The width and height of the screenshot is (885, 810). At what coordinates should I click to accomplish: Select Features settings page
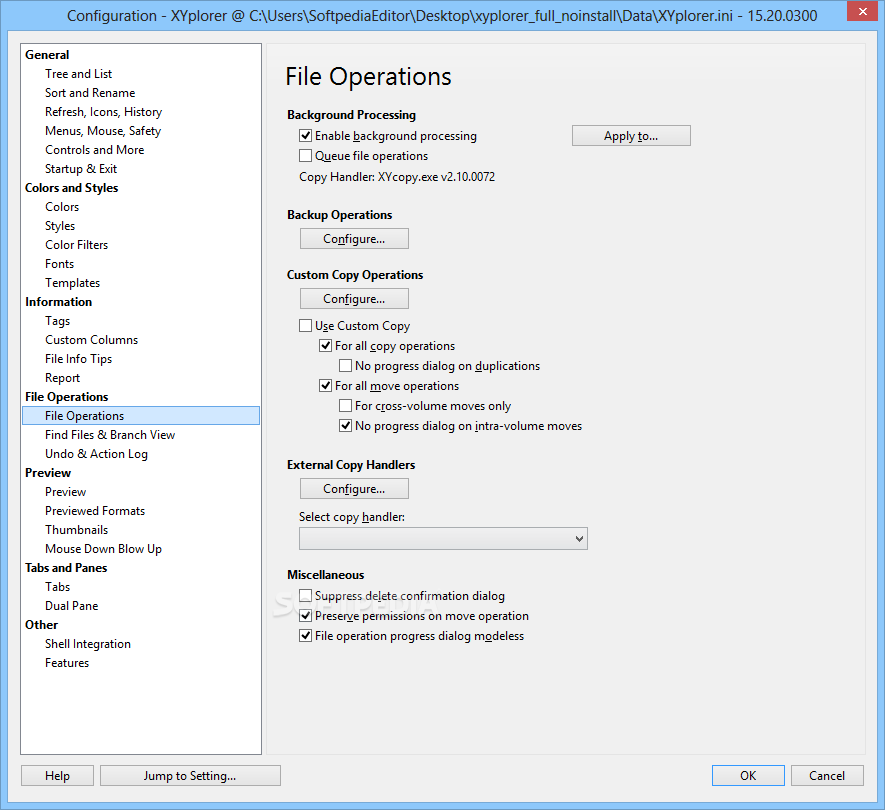click(67, 663)
